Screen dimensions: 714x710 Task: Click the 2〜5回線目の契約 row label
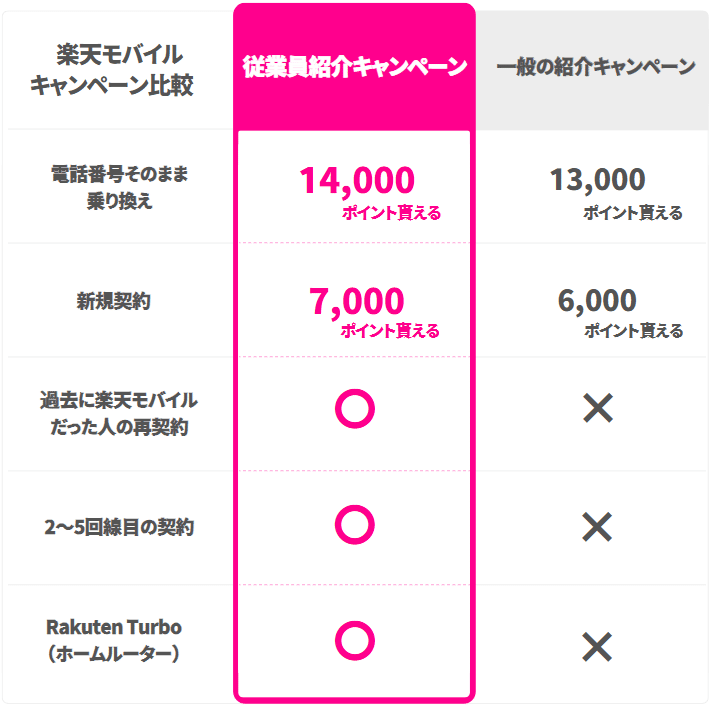click(120, 527)
